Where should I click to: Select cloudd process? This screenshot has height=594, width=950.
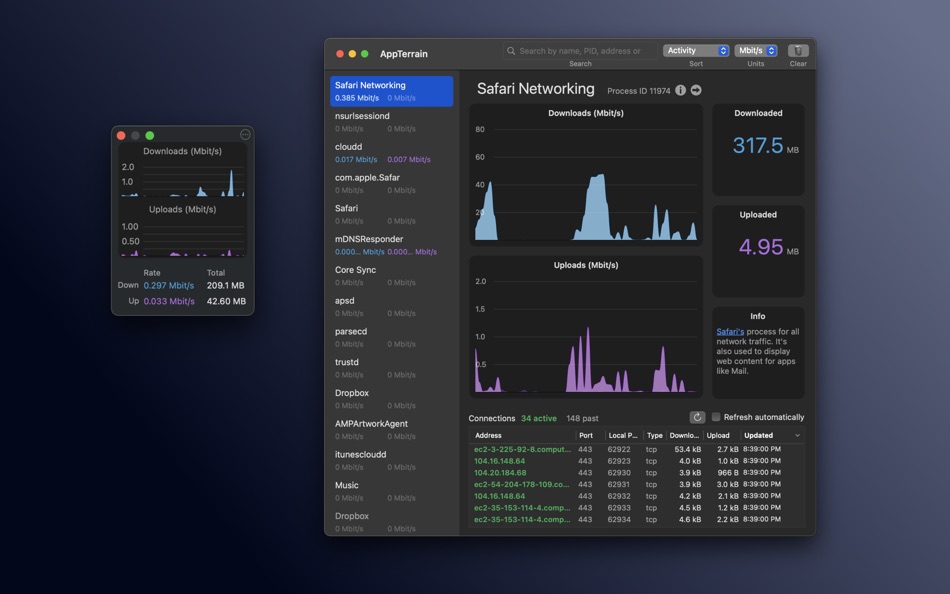click(391, 153)
